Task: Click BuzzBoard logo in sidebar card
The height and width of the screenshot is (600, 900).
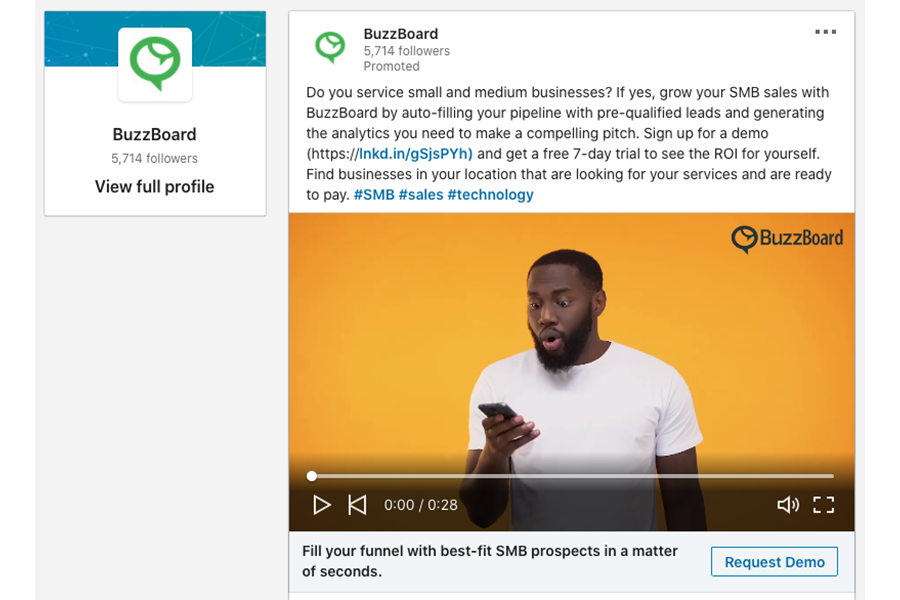Action: (155, 64)
